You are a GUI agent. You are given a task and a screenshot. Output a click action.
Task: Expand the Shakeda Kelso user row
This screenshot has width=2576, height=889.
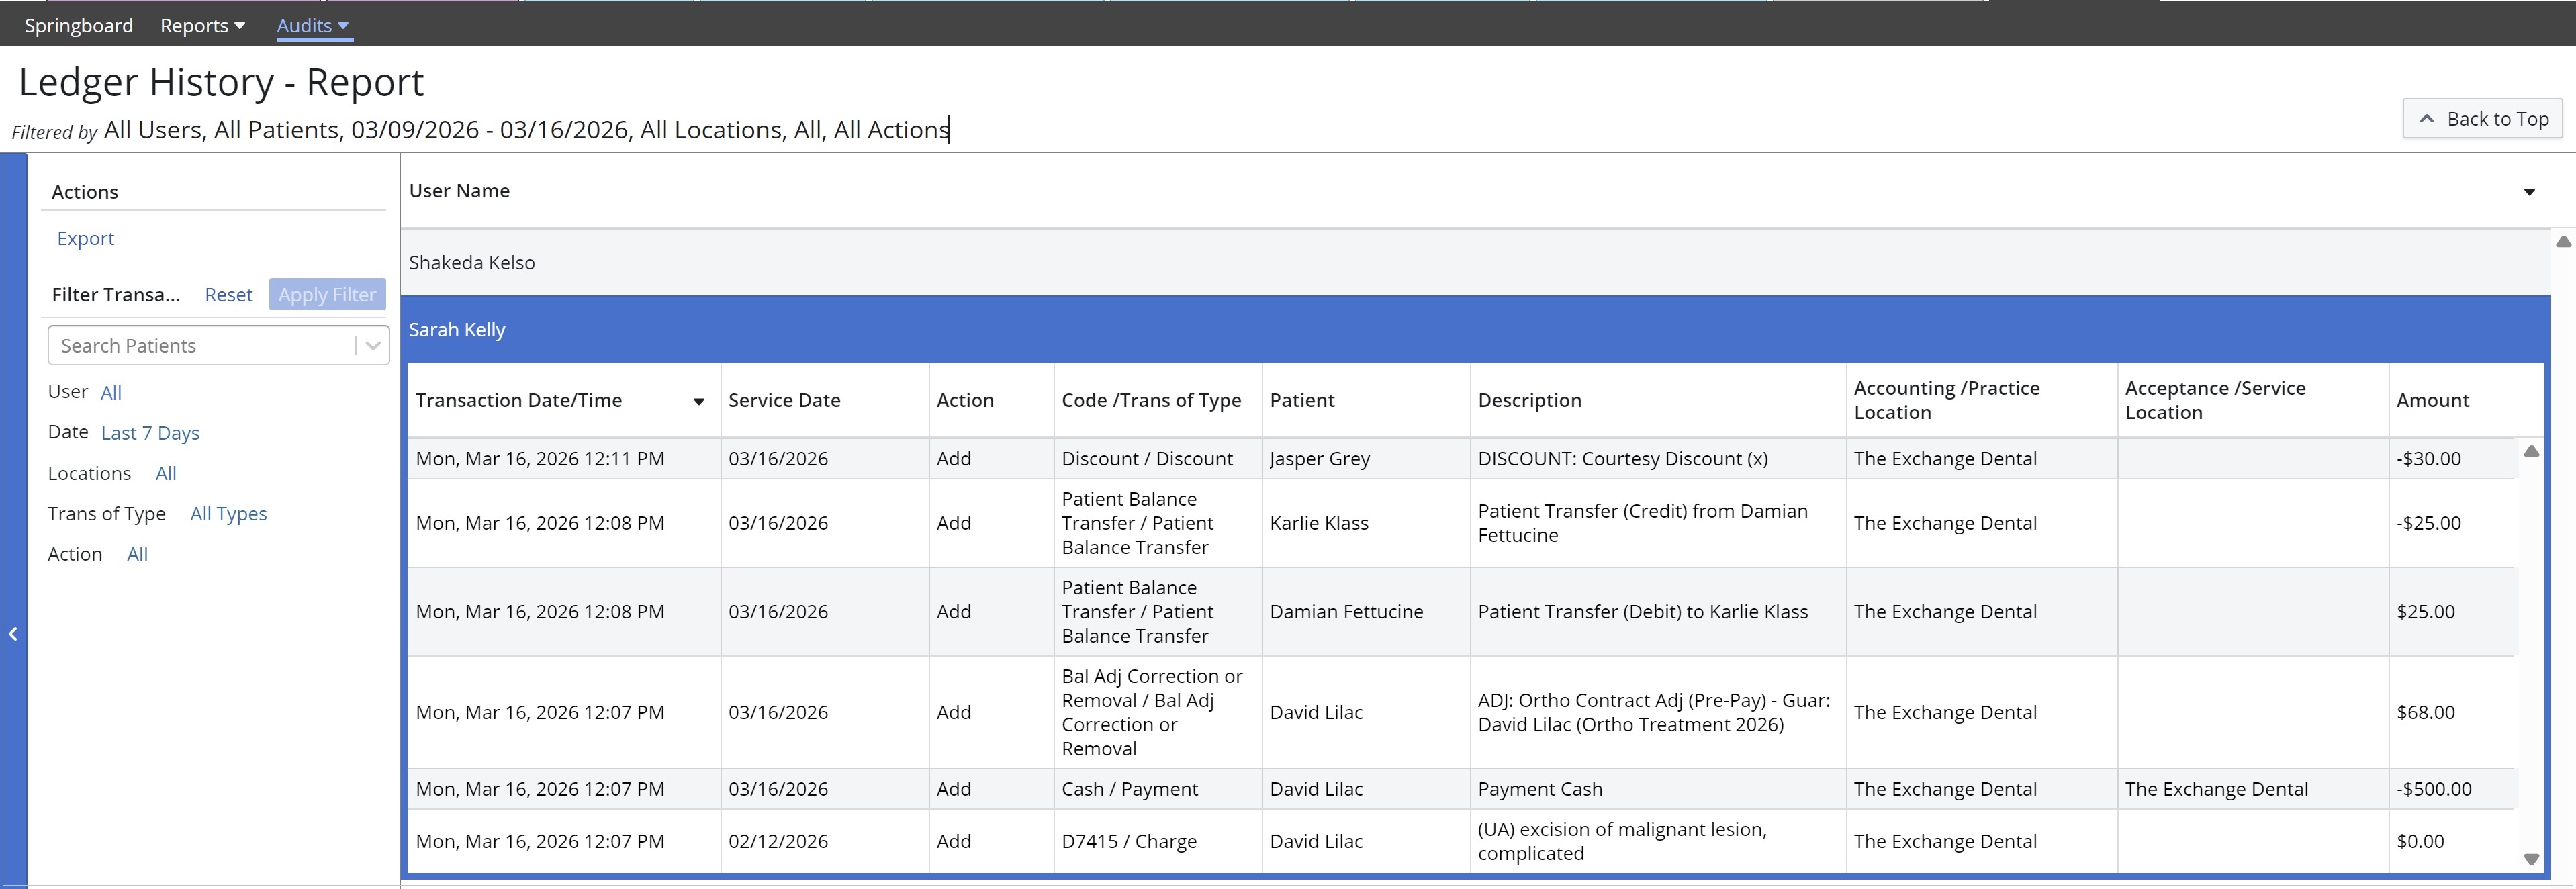coord(472,263)
